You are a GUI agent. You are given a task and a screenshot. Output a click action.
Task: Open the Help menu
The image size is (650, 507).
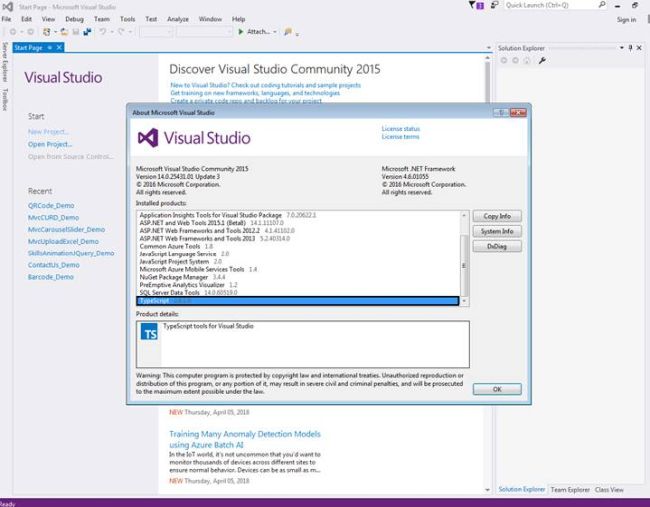click(x=238, y=19)
